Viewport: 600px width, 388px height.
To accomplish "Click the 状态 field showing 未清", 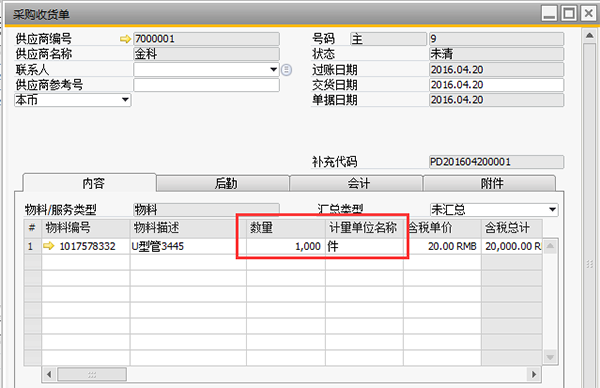I will [496, 54].
